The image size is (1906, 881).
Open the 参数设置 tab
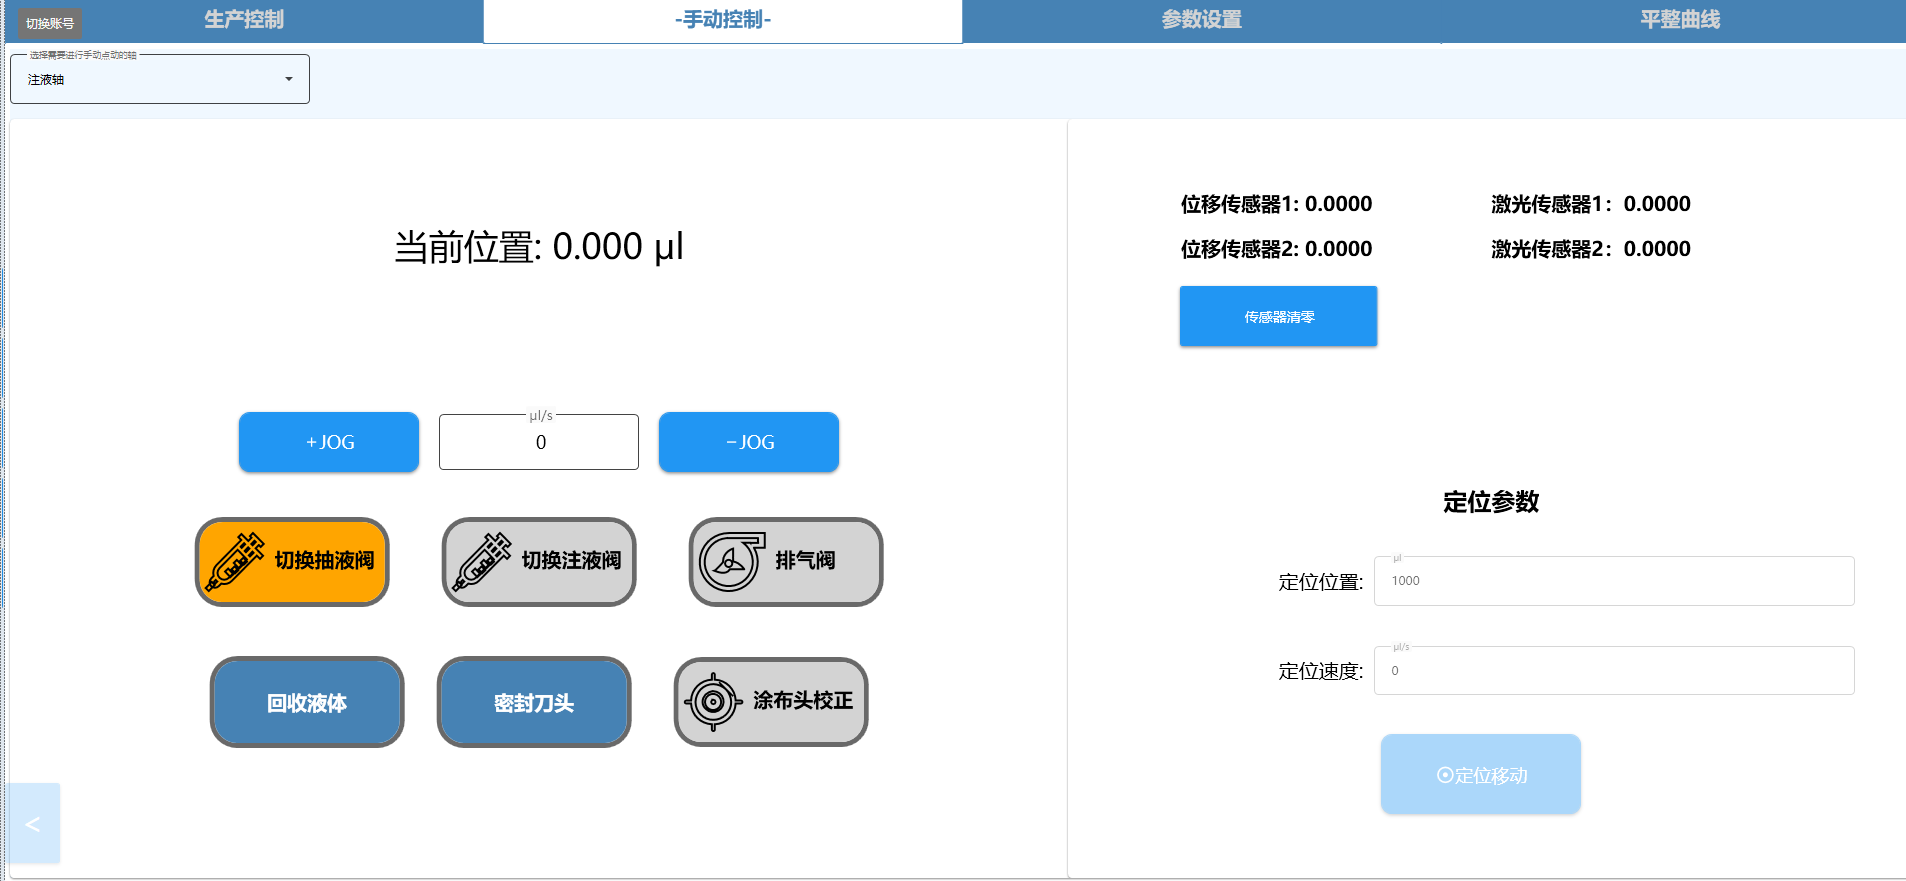1201,20
